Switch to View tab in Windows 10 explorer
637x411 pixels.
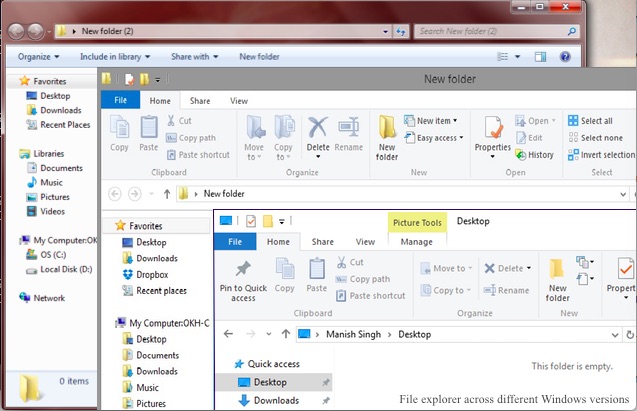click(x=365, y=242)
